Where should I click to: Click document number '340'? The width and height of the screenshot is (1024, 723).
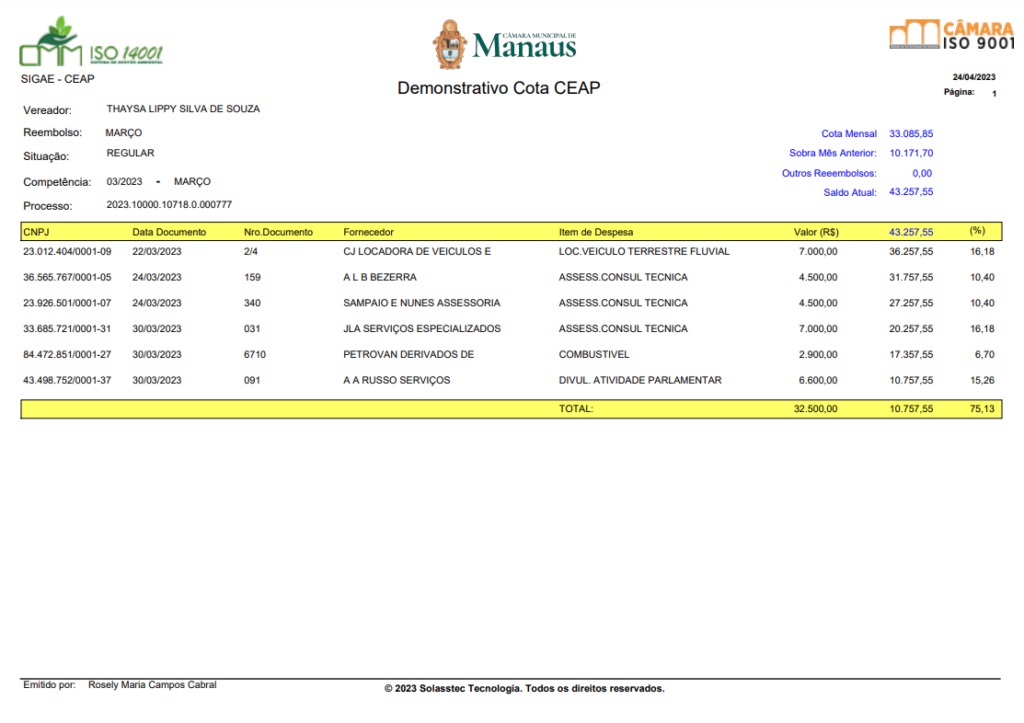[x=252, y=303]
